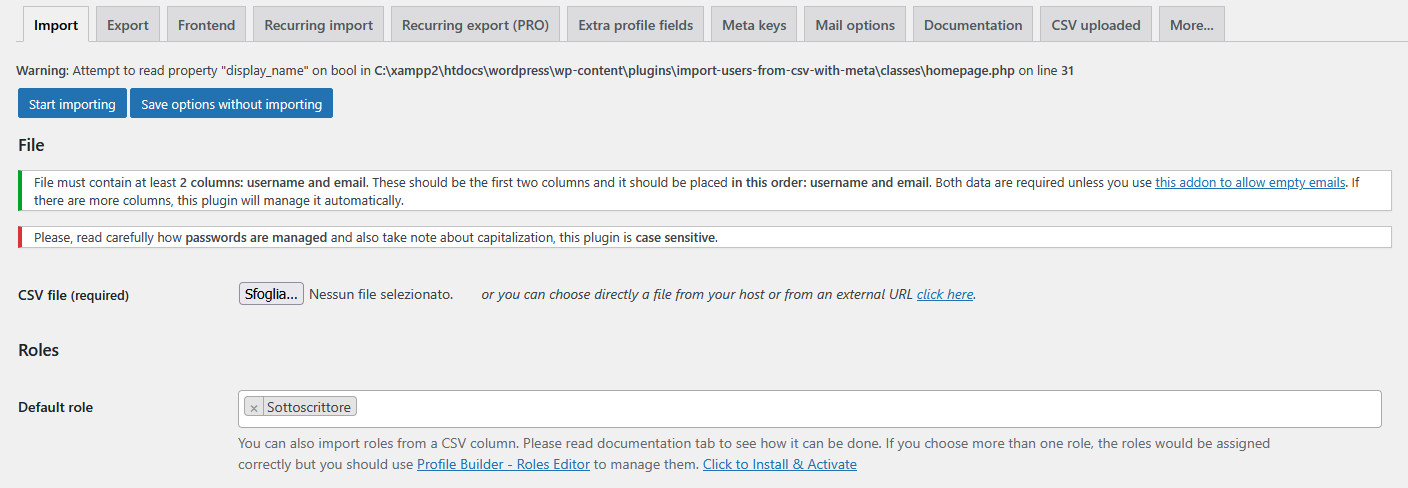The image size is (1408, 488).
Task: Remove the Sottoscrittore role tag
Action: click(254, 408)
